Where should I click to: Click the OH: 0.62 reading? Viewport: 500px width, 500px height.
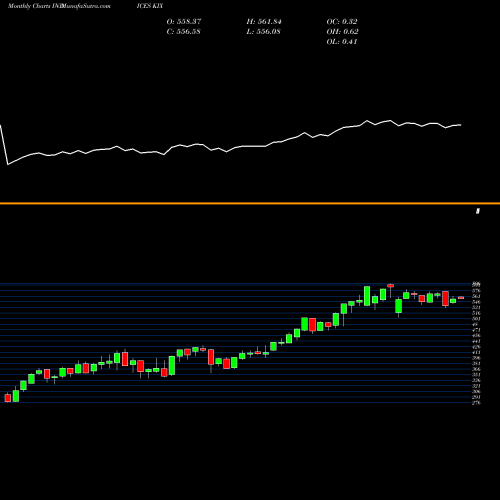[x=342, y=32]
